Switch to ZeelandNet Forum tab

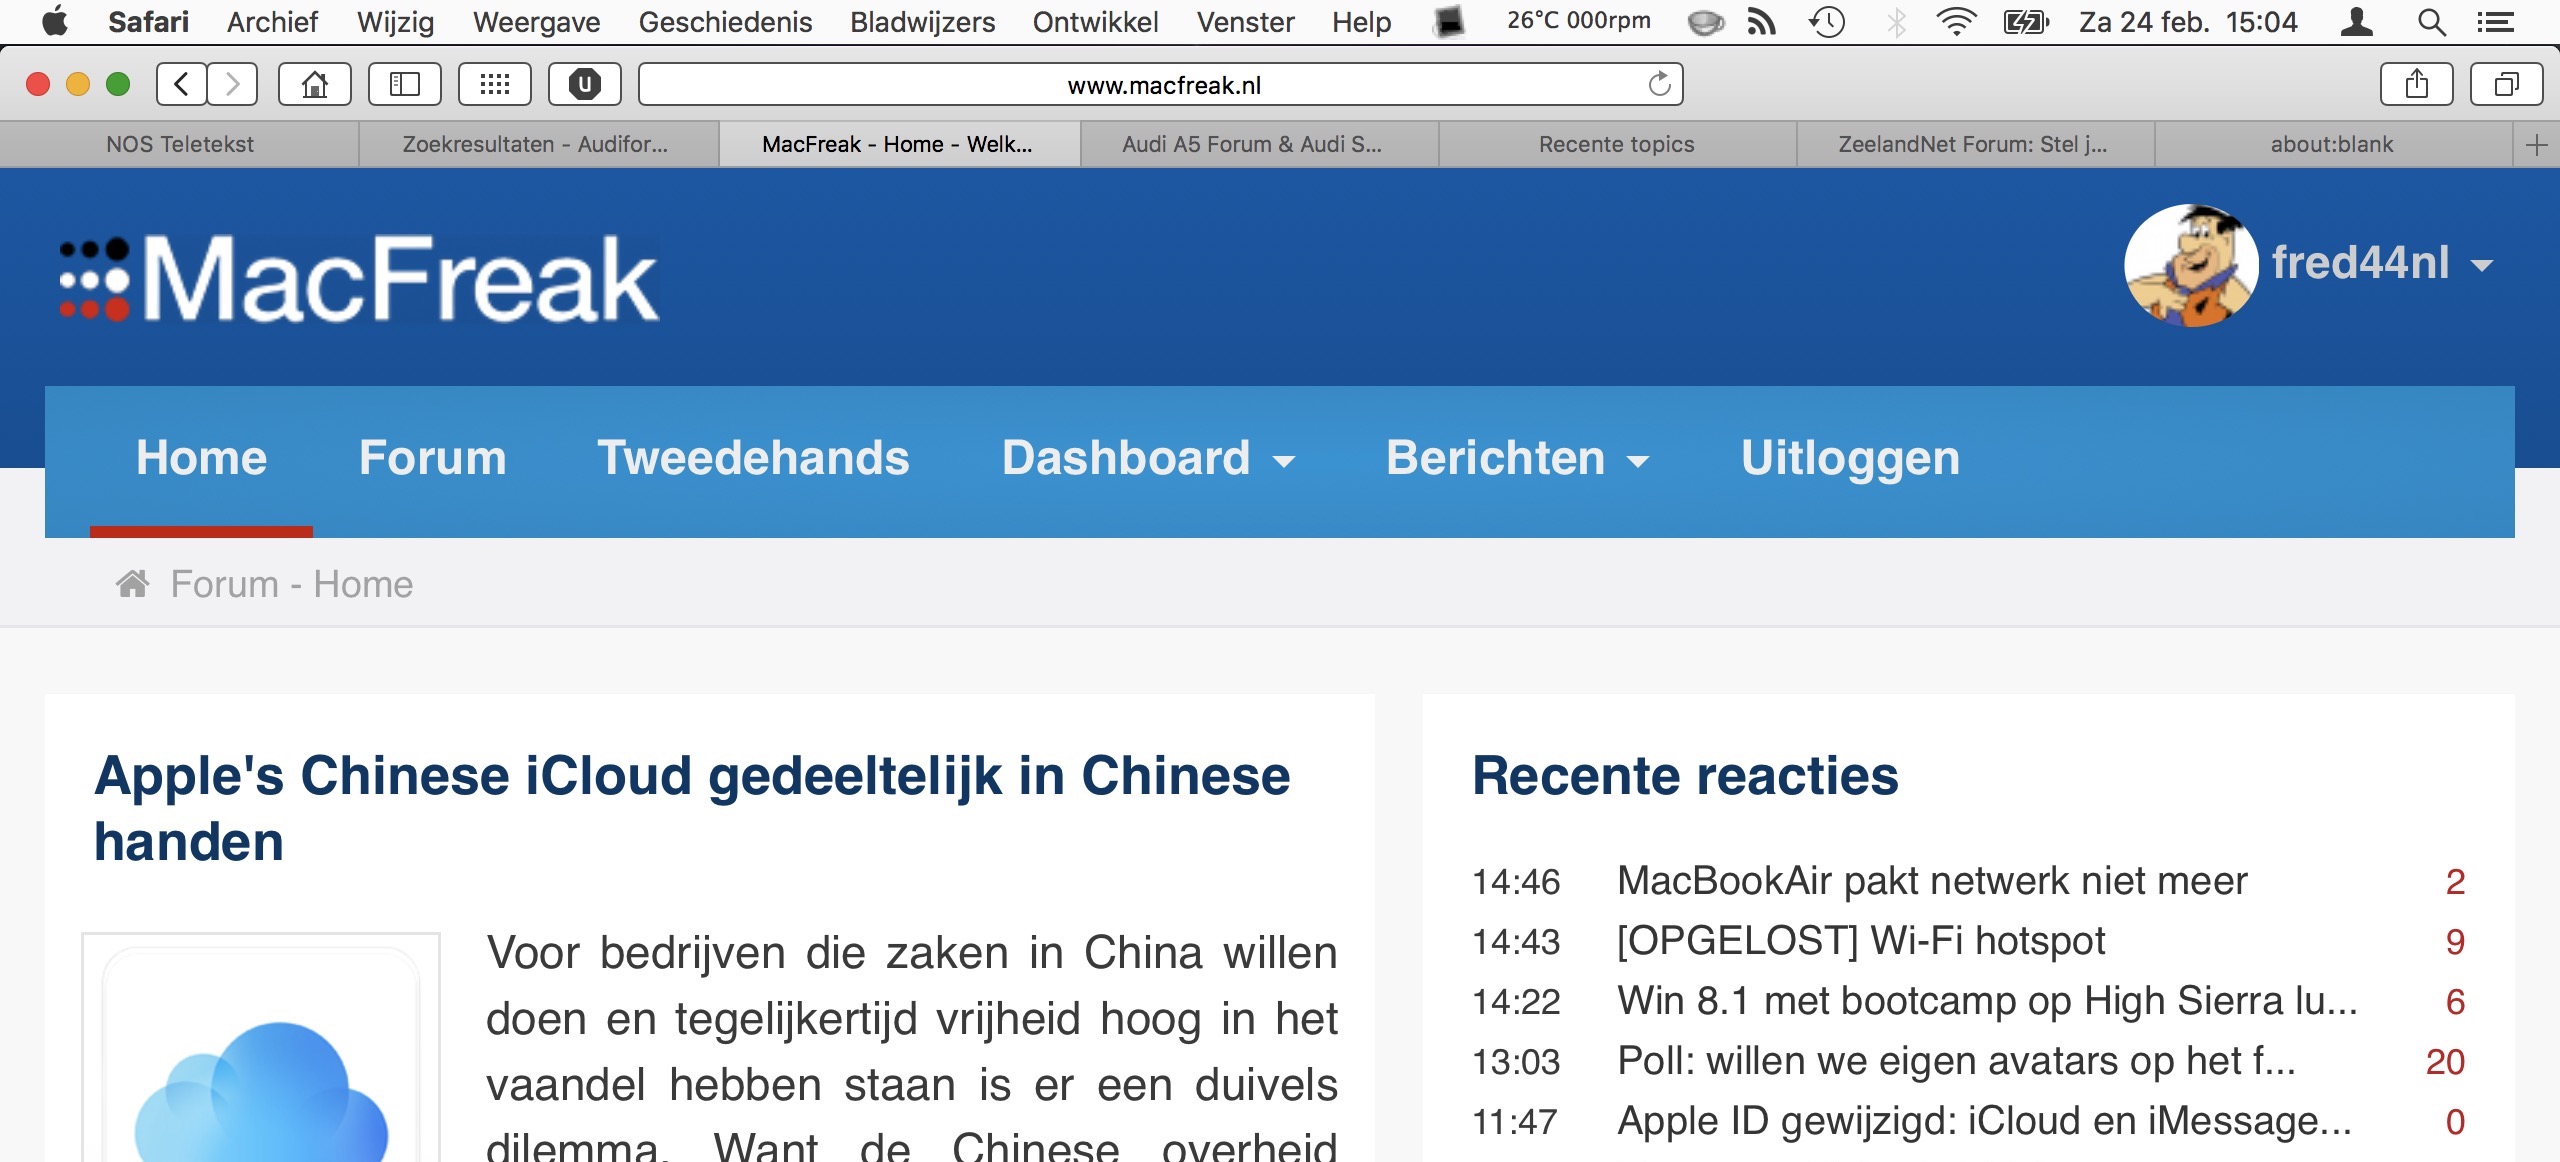(1976, 145)
